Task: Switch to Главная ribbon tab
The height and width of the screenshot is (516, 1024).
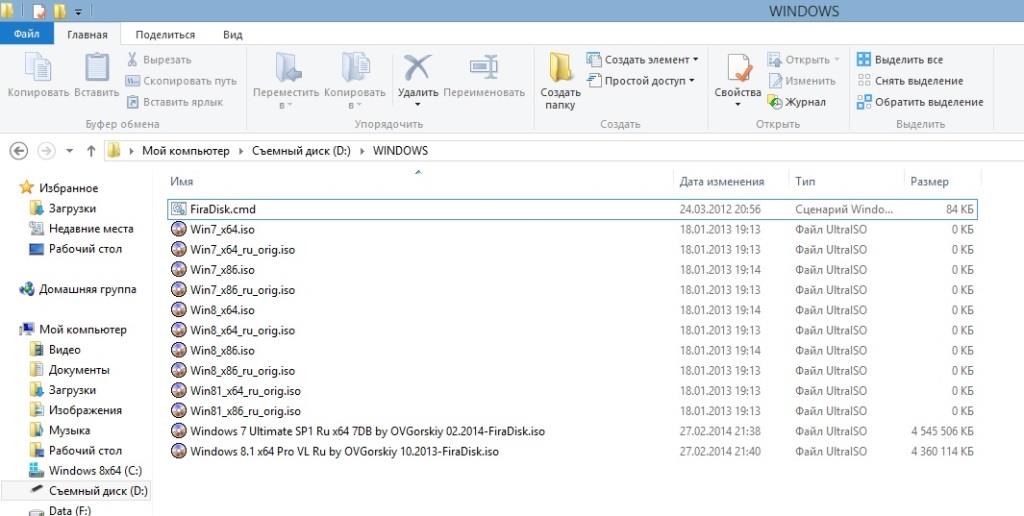Action: click(x=87, y=35)
